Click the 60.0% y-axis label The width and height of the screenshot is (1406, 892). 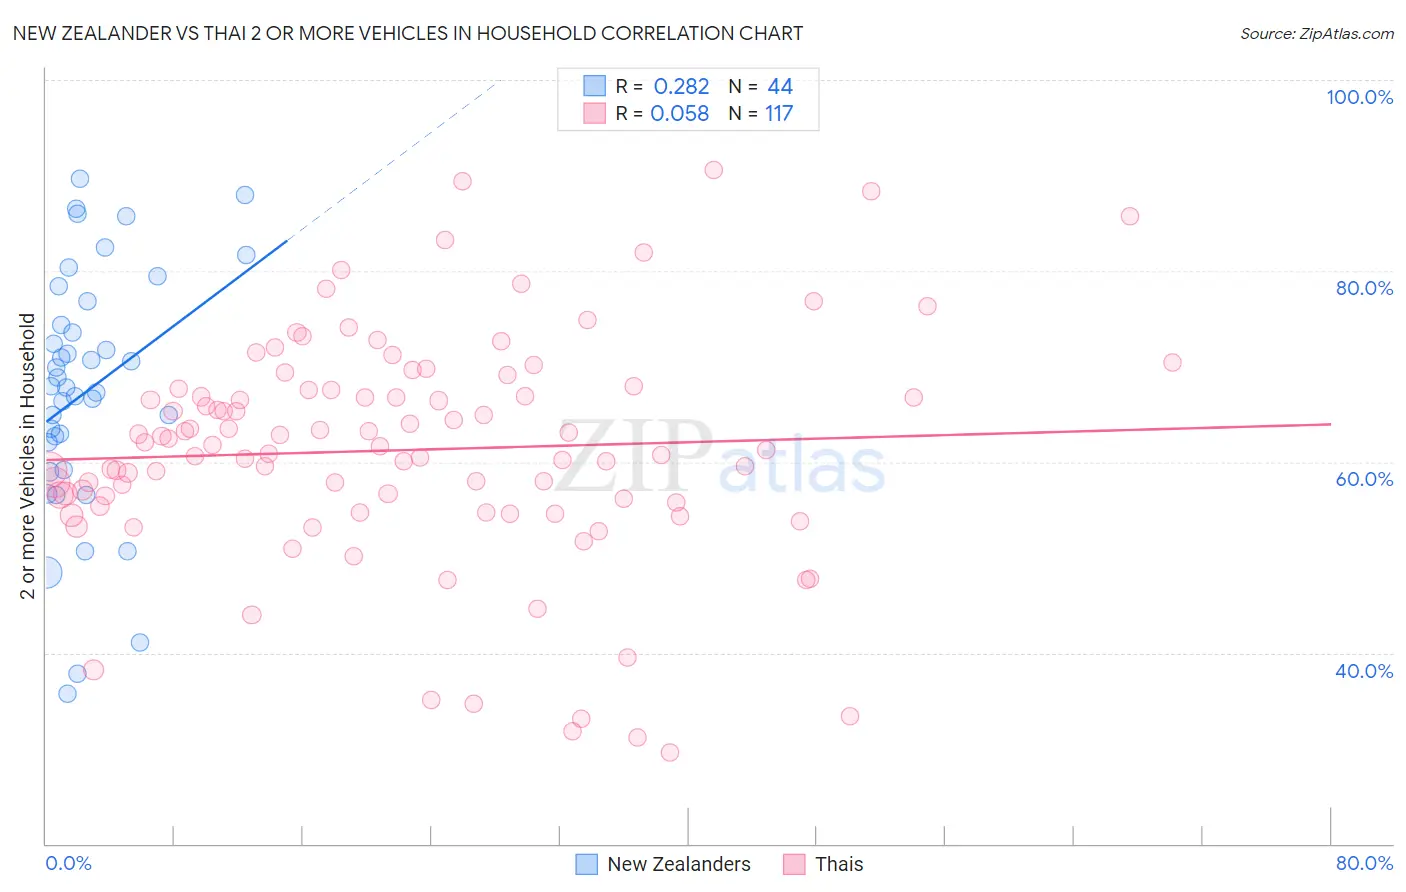coord(1364,479)
